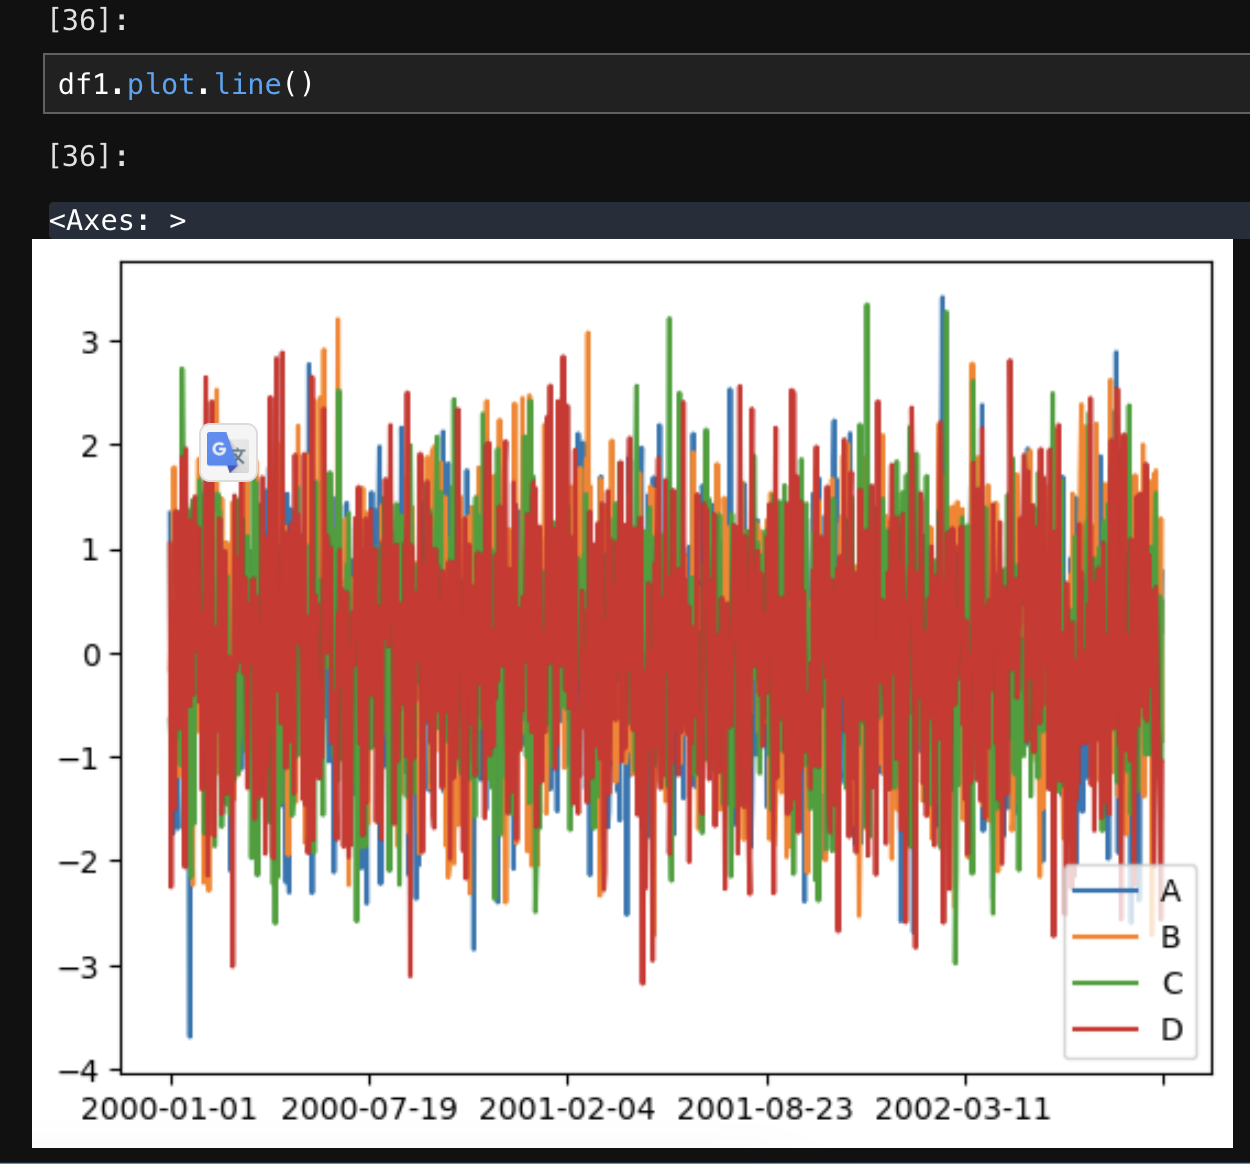Click the x-axis label 2001-08-23
Image resolution: width=1250 pixels, height=1164 pixels.
click(765, 1109)
